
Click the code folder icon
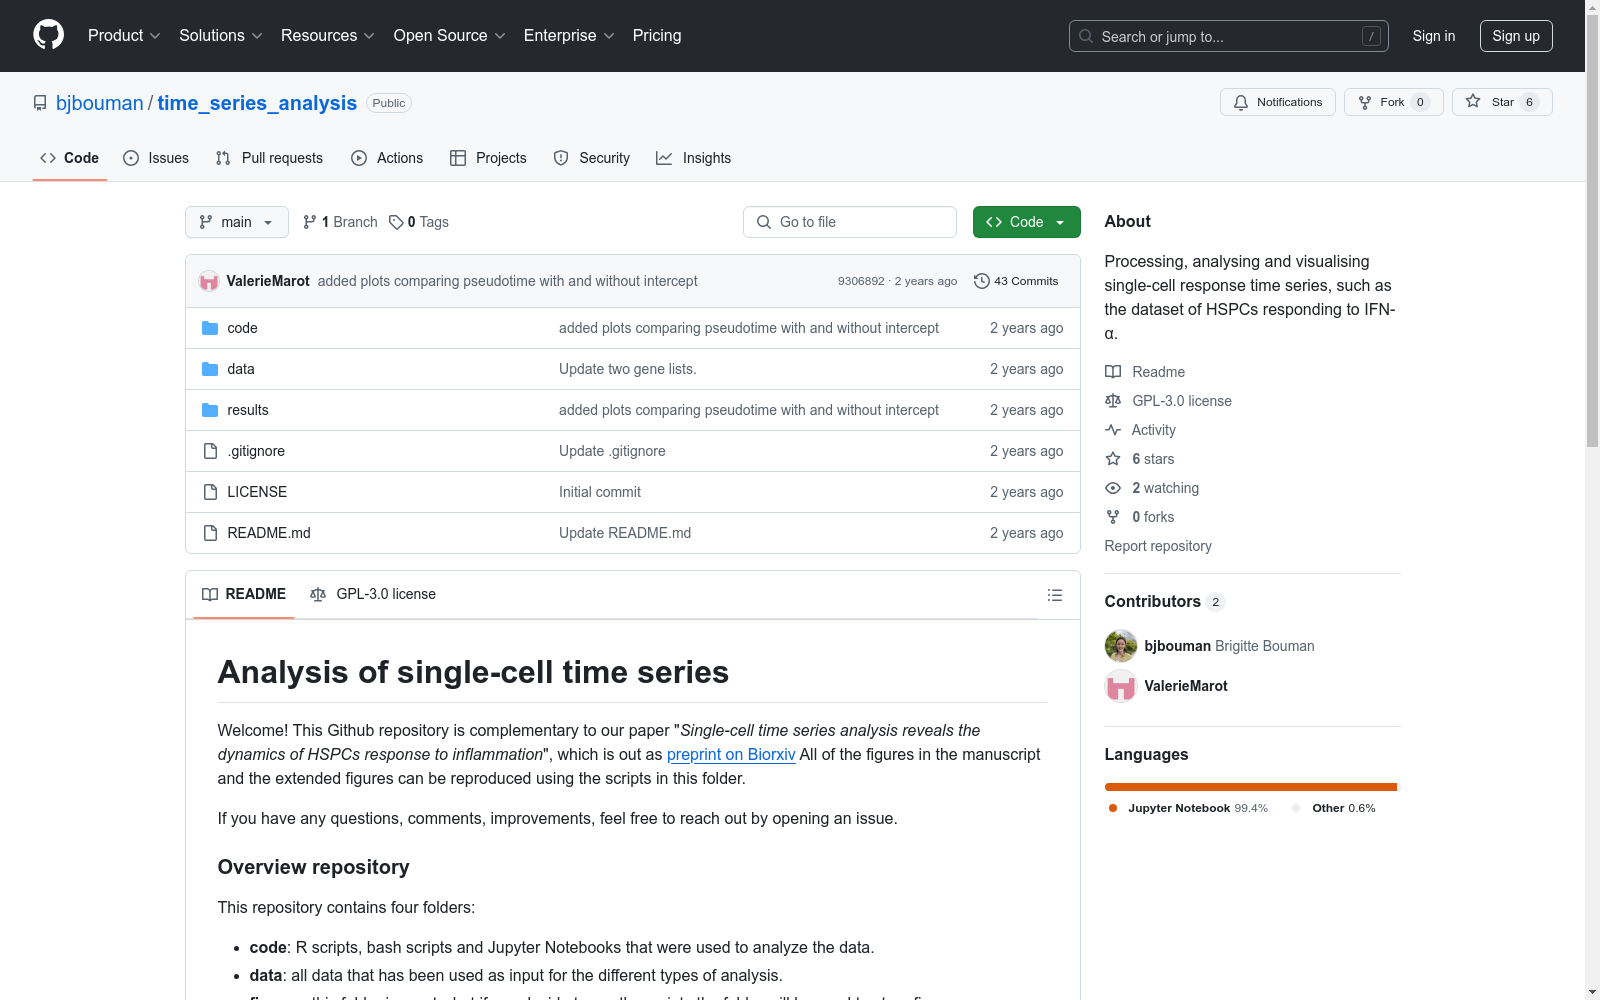click(x=210, y=328)
